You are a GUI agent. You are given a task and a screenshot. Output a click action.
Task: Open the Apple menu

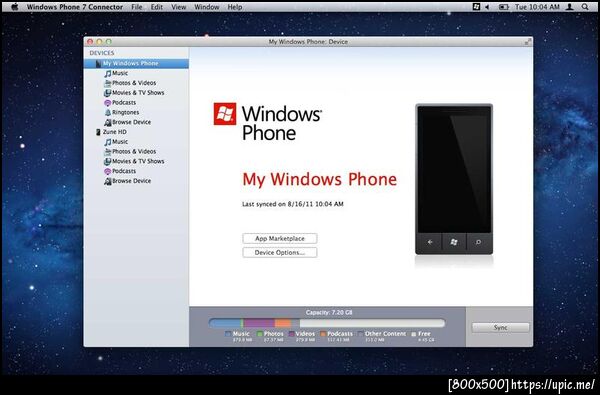tap(15, 7)
